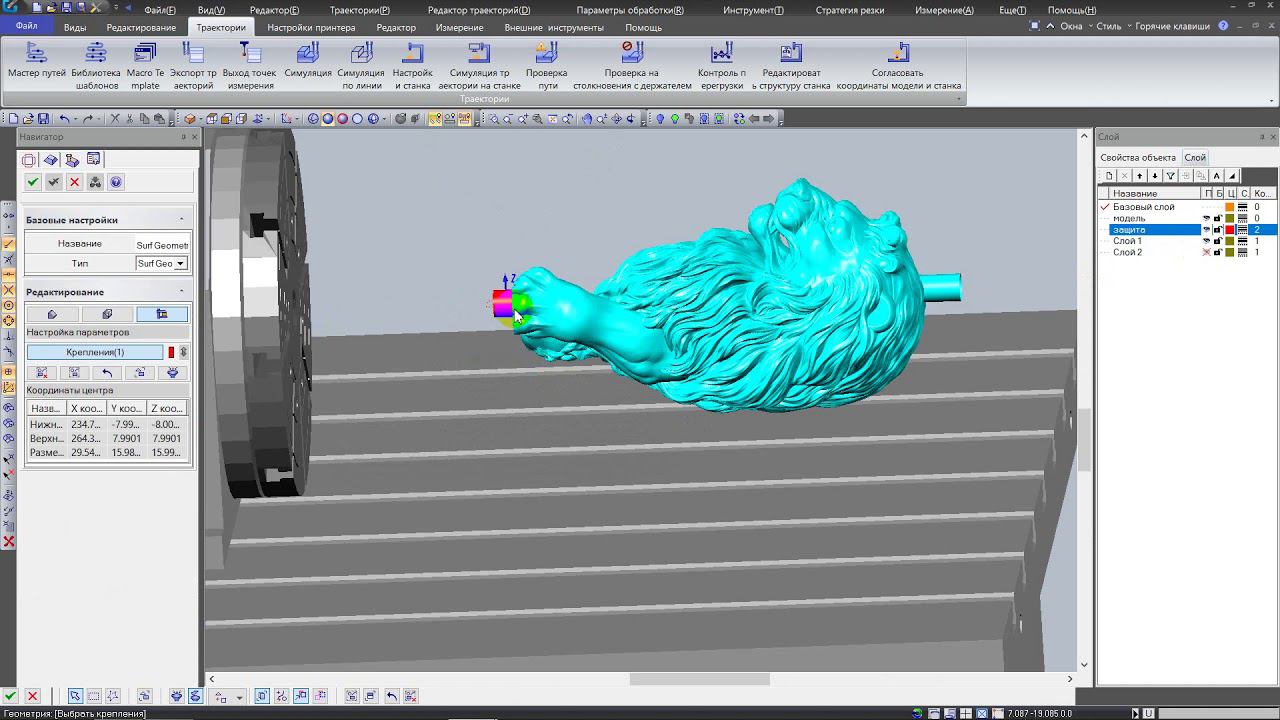
Task: Collapse the Редактирование section
Action: click(181, 292)
